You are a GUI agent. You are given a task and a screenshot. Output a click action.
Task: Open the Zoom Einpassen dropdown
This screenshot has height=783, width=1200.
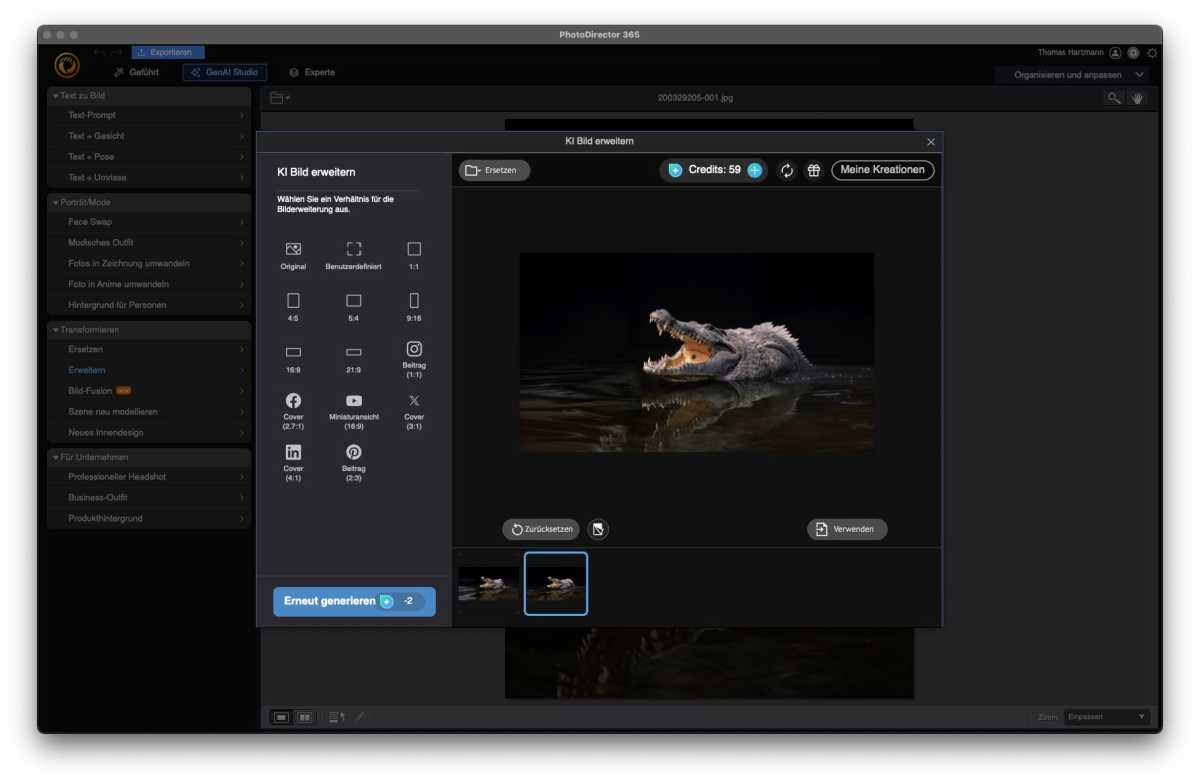pos(1107,717)
